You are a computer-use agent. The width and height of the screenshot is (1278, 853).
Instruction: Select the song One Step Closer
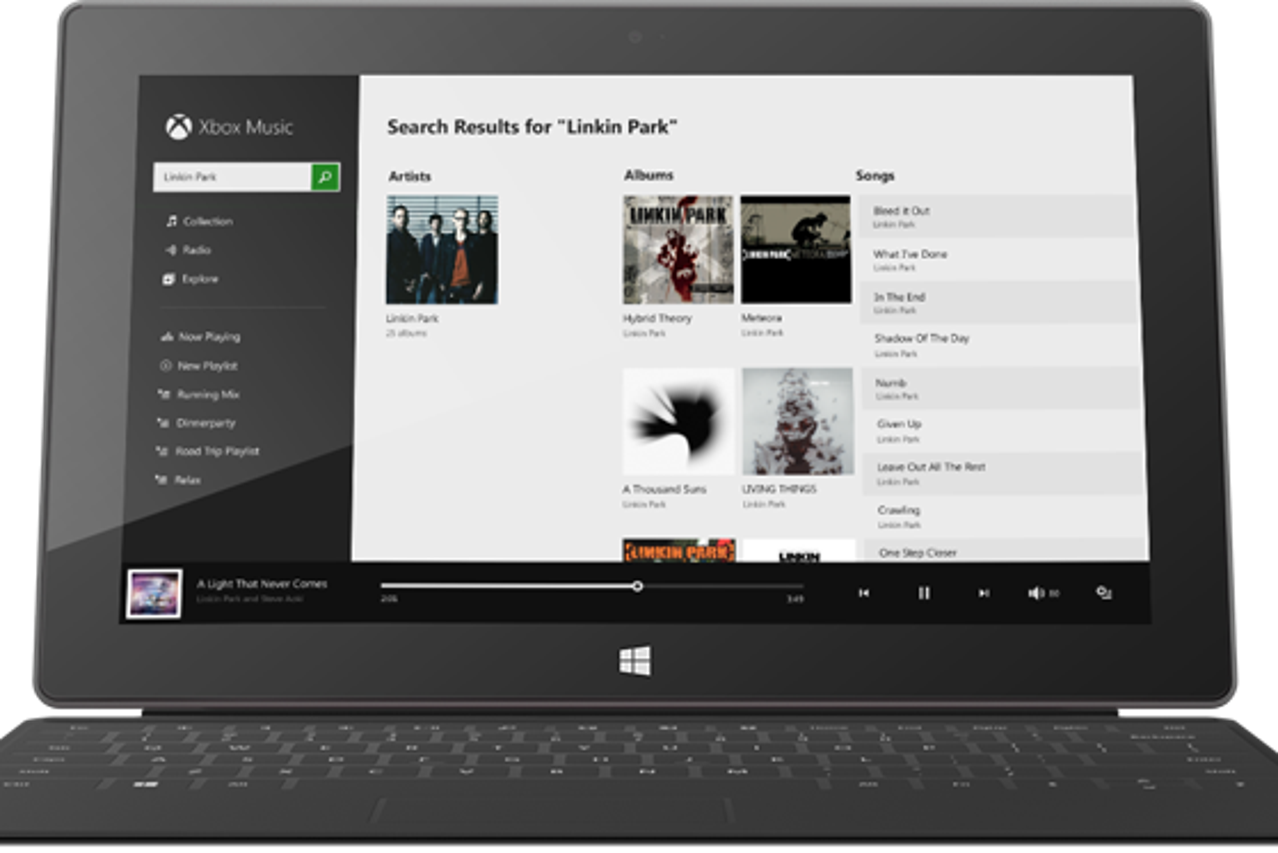pos(1005,550)
